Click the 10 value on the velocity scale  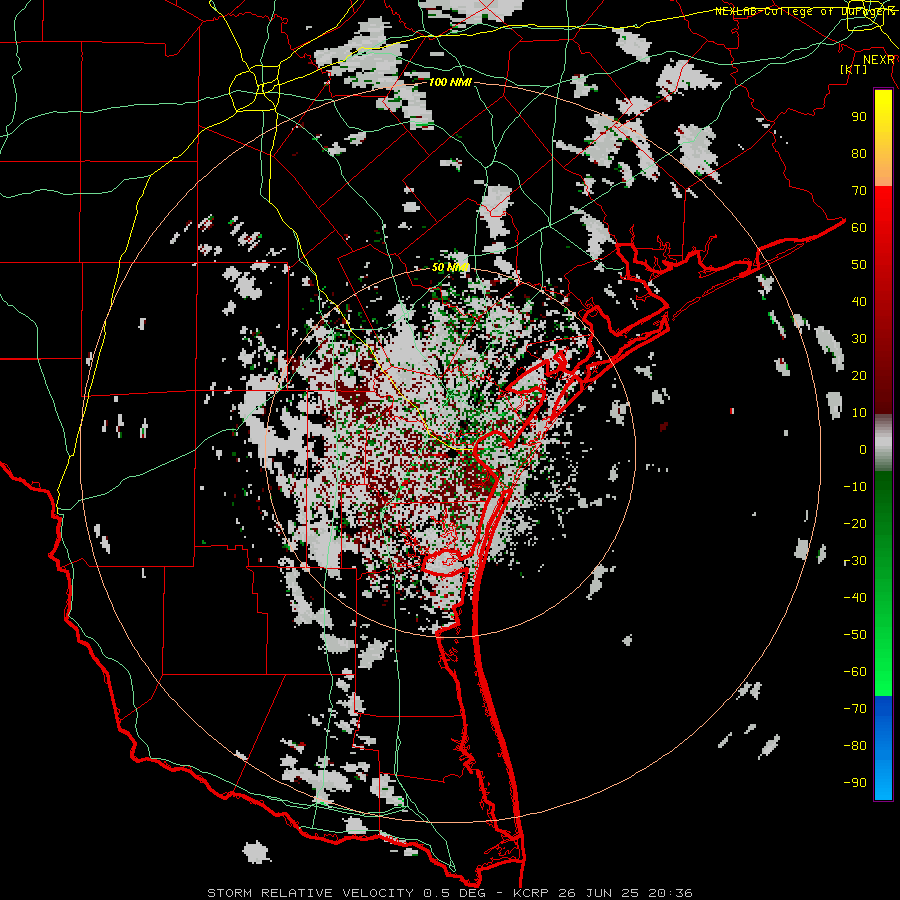coord(859,413)
